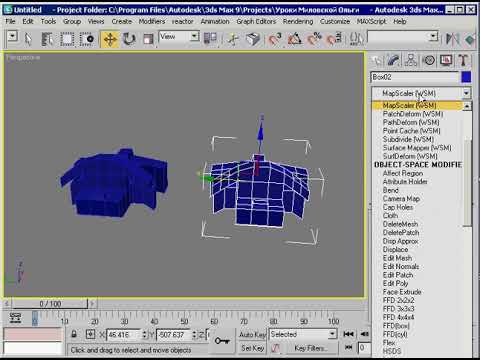Screen dimensions: 480x360
Task: Open the Hierarchy command panel tab
Action: 411,60
